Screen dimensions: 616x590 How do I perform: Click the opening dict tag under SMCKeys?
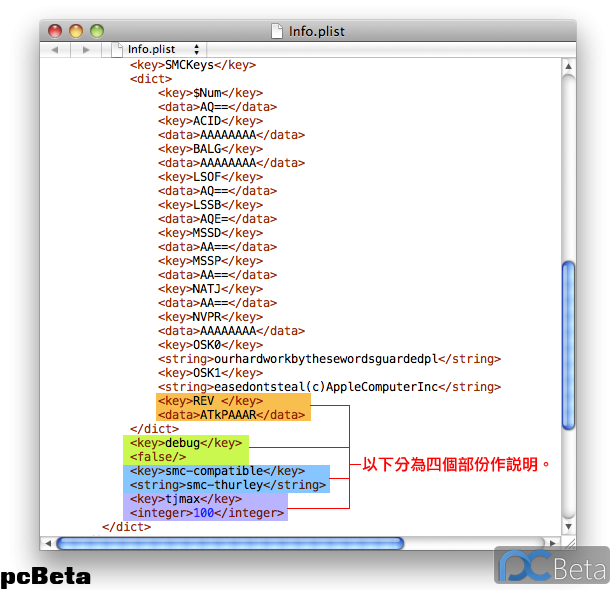(151, 79)
